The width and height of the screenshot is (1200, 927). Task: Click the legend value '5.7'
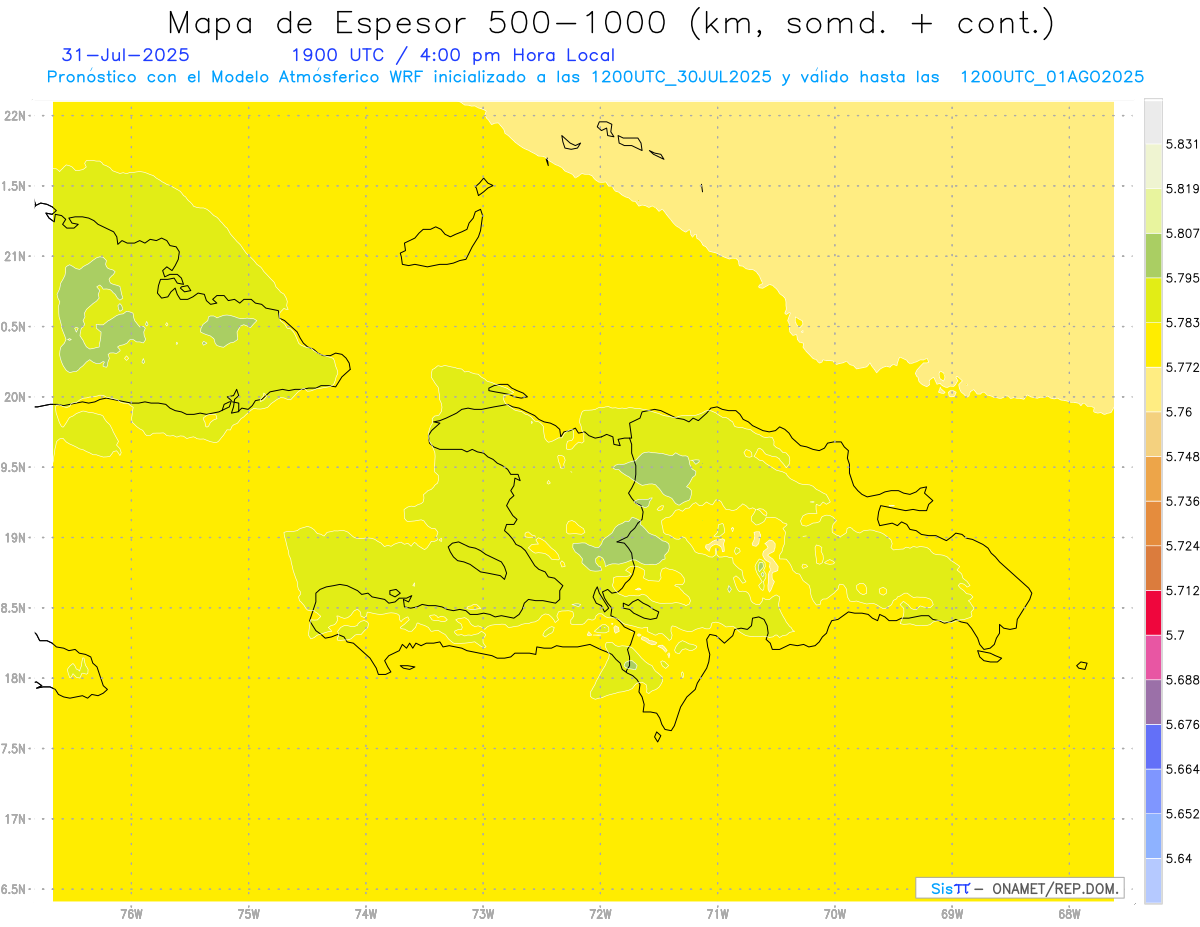(1175, 635)
